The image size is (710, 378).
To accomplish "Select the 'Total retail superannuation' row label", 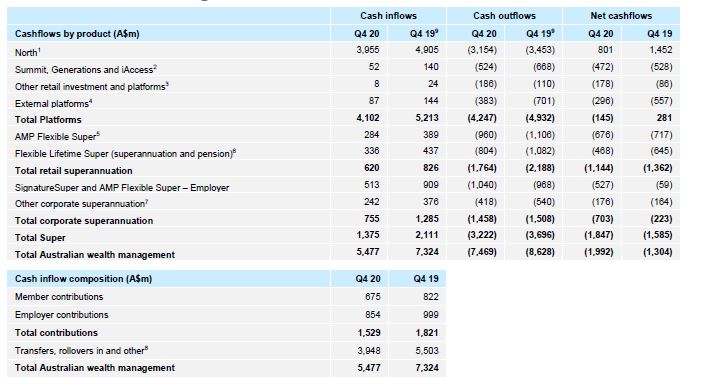I will (x=74, y=171).
